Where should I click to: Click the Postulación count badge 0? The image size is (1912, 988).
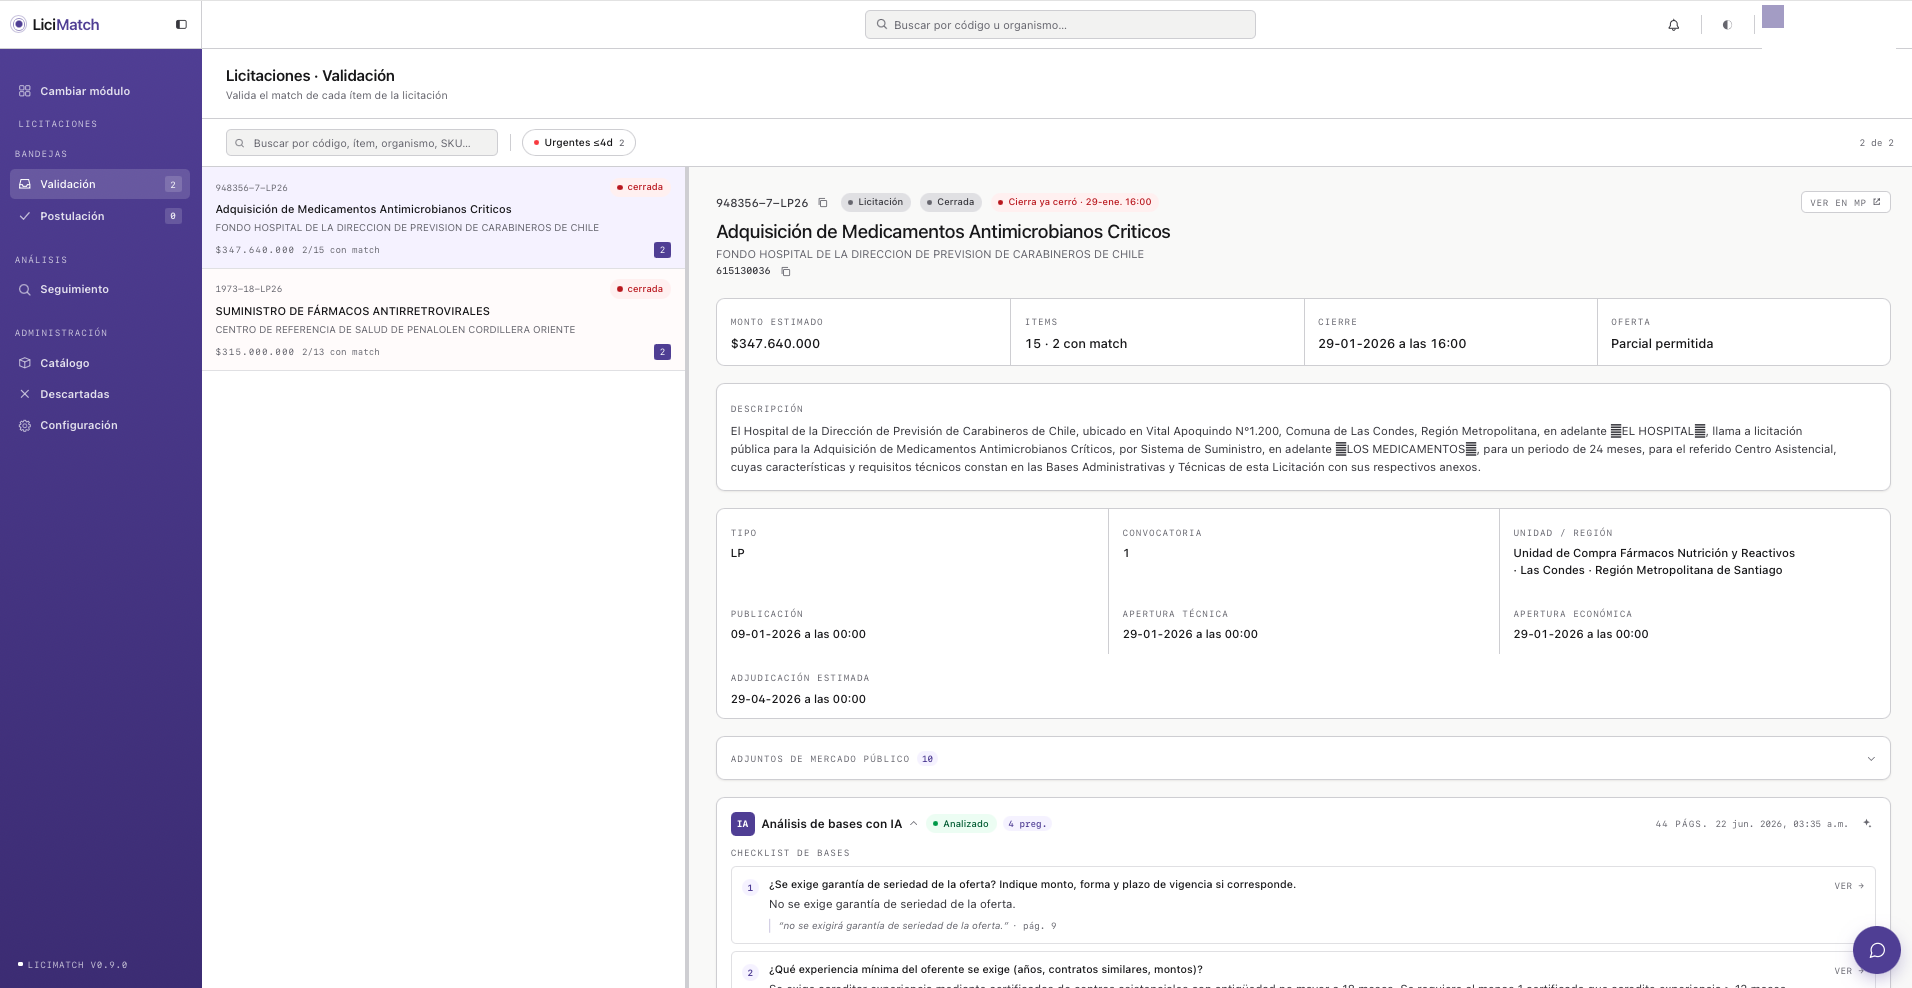coord(173,216)
